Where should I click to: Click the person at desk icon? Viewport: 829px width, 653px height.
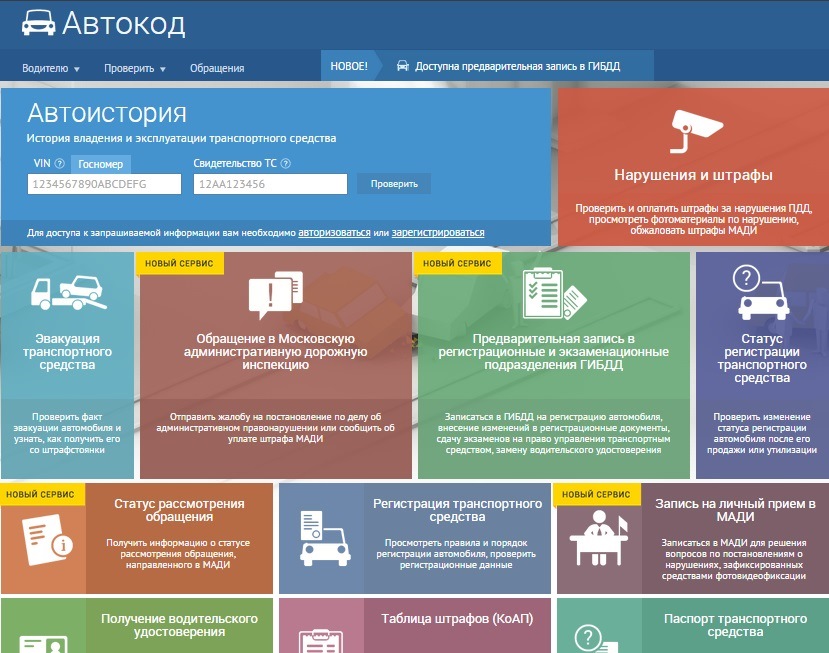point(600,538)
